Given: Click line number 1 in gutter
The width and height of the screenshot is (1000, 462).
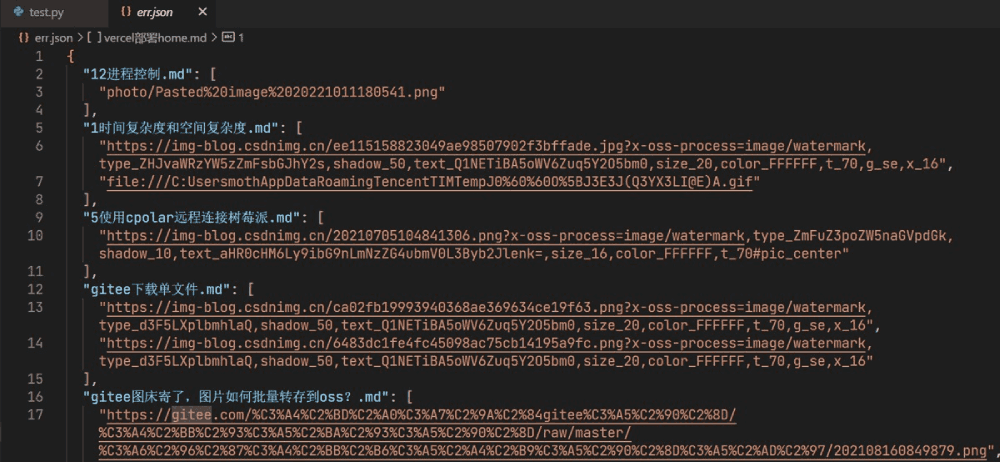Looking at the screenshot, I should (x=40, y=56).
